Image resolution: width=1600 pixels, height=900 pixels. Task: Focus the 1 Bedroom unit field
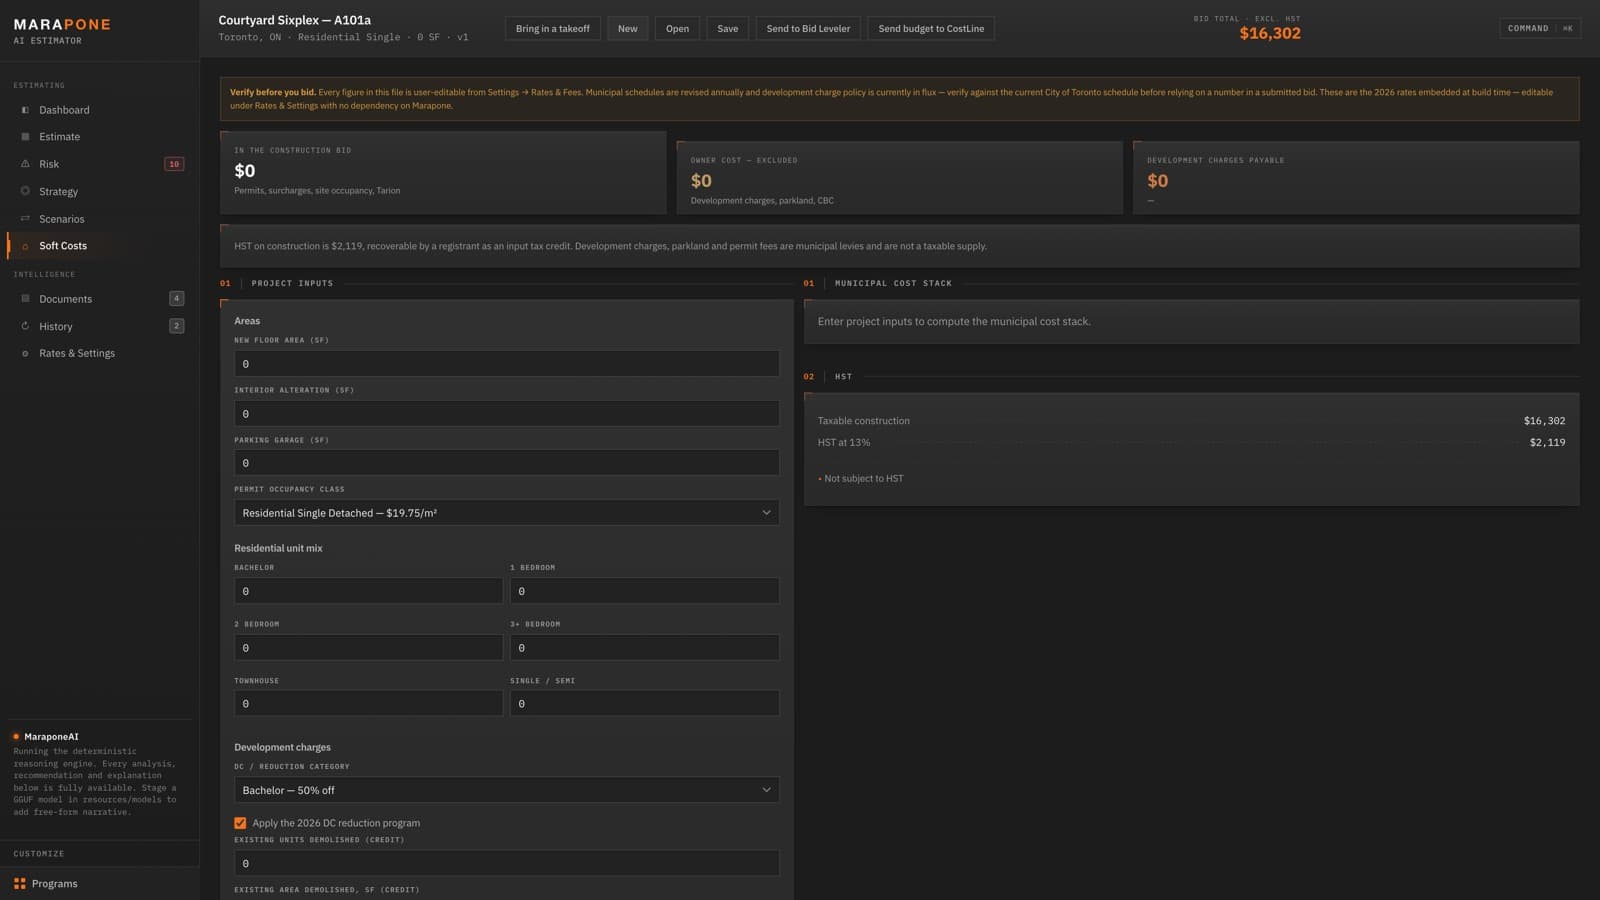click(x=644, y=591)
